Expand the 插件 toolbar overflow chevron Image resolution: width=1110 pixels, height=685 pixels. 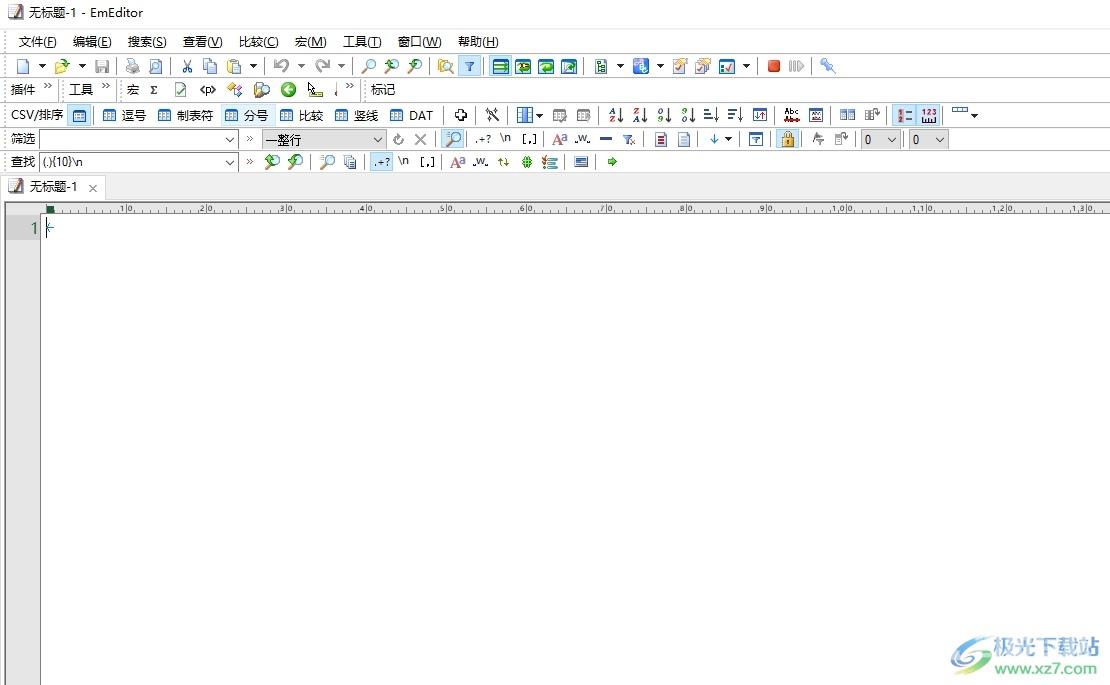[47, 86]
